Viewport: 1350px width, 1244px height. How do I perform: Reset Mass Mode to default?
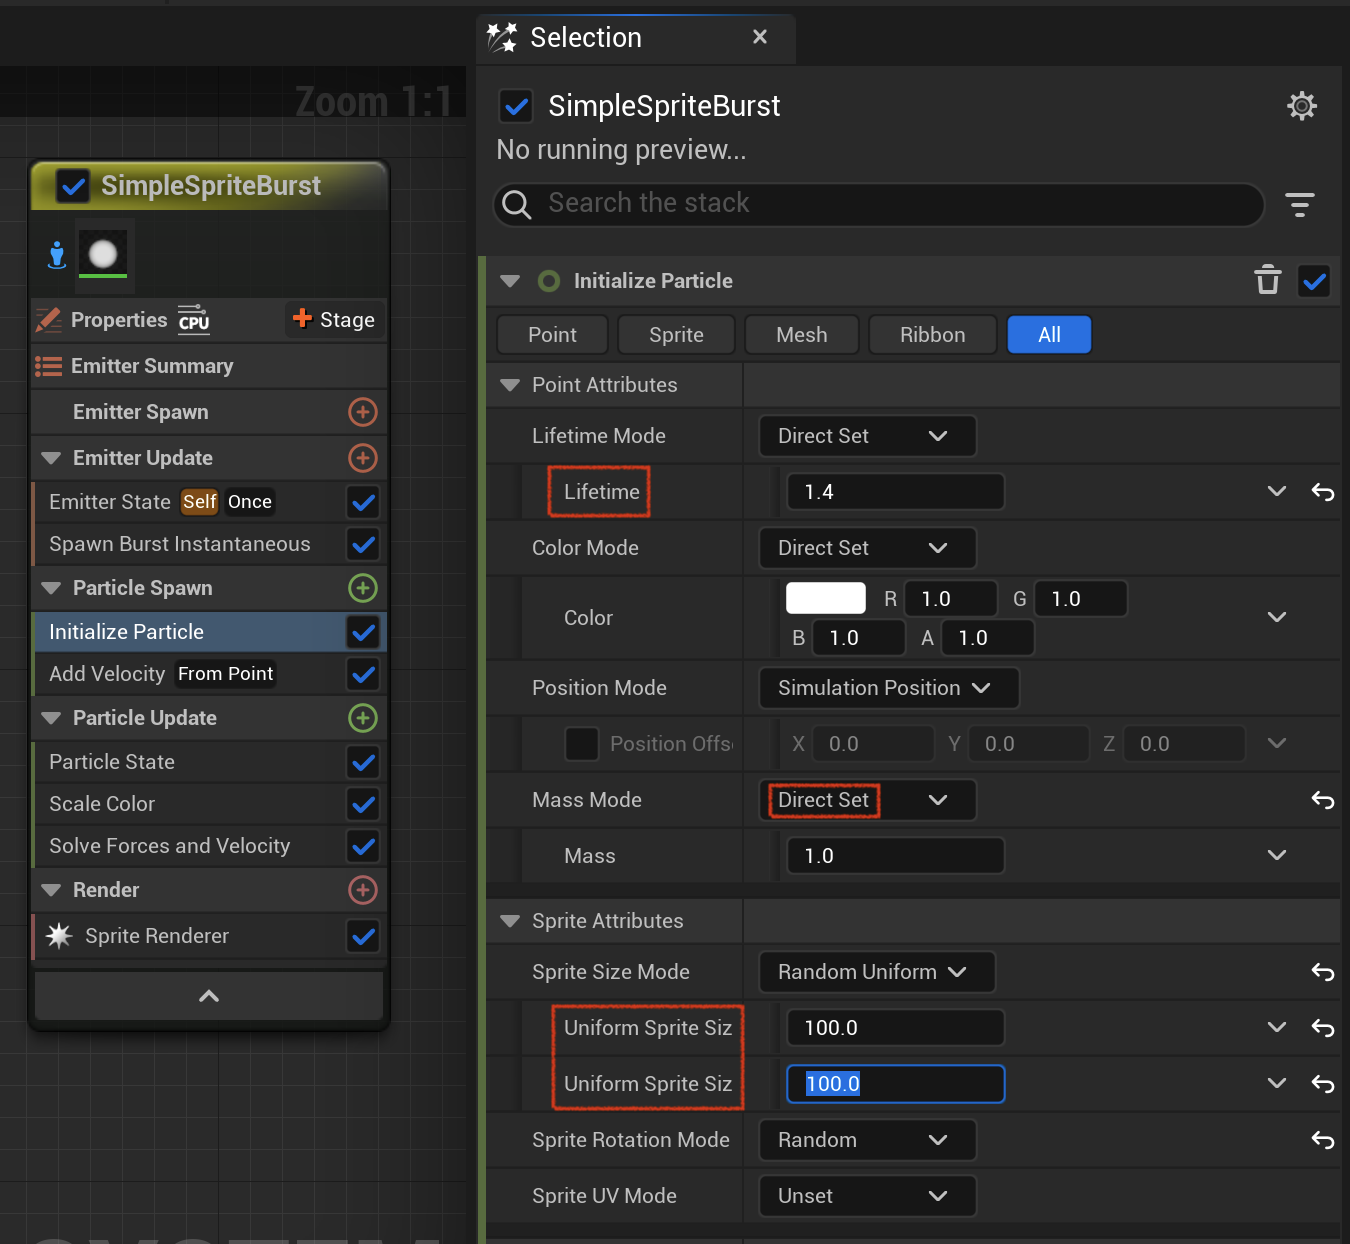(1322, 799)
